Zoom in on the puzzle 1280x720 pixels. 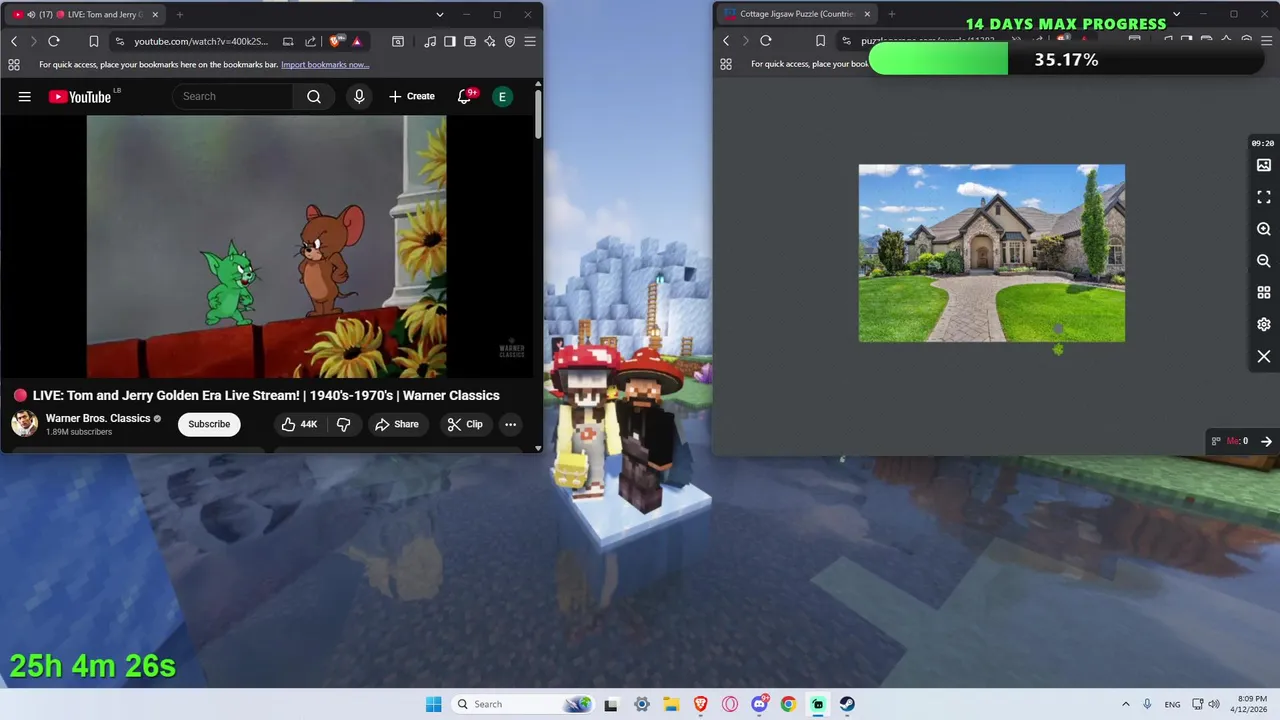tap(1264, 229)
